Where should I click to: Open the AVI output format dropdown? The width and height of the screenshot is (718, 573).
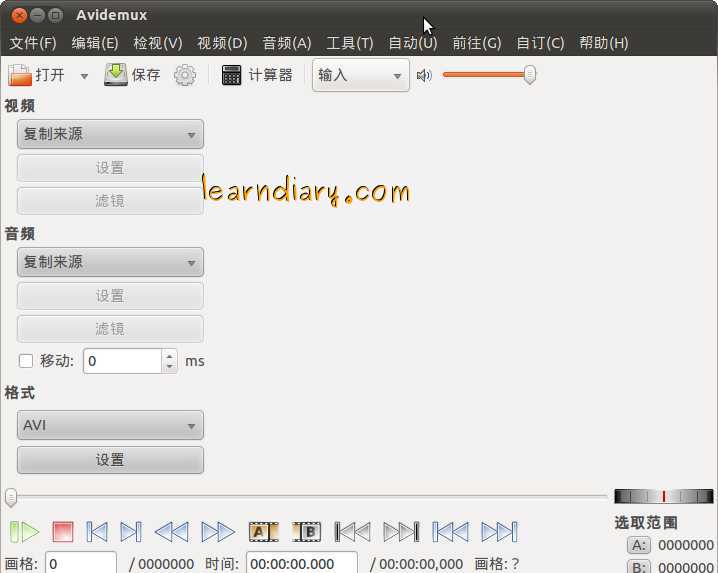click(x=110, y=425)
